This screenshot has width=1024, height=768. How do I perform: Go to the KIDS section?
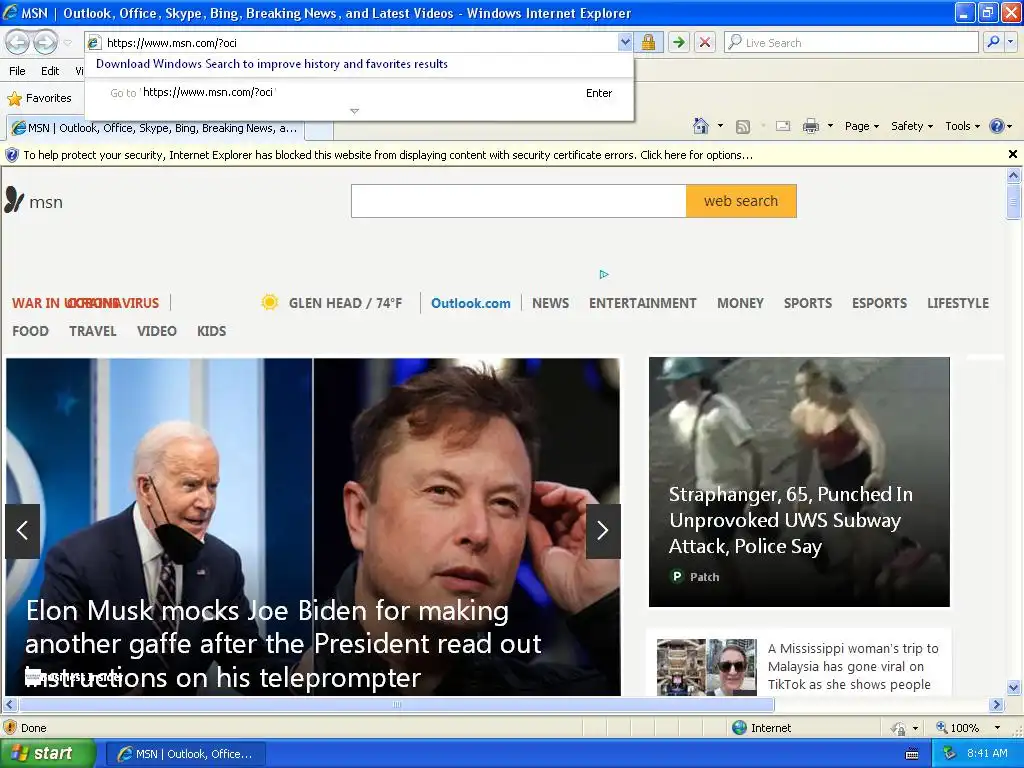click(x=212, y=331)
